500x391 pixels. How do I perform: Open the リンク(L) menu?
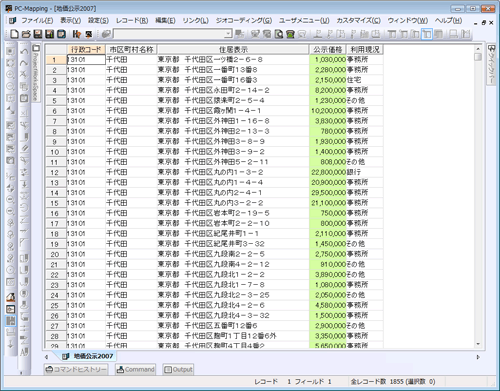[x=195, y=21]
